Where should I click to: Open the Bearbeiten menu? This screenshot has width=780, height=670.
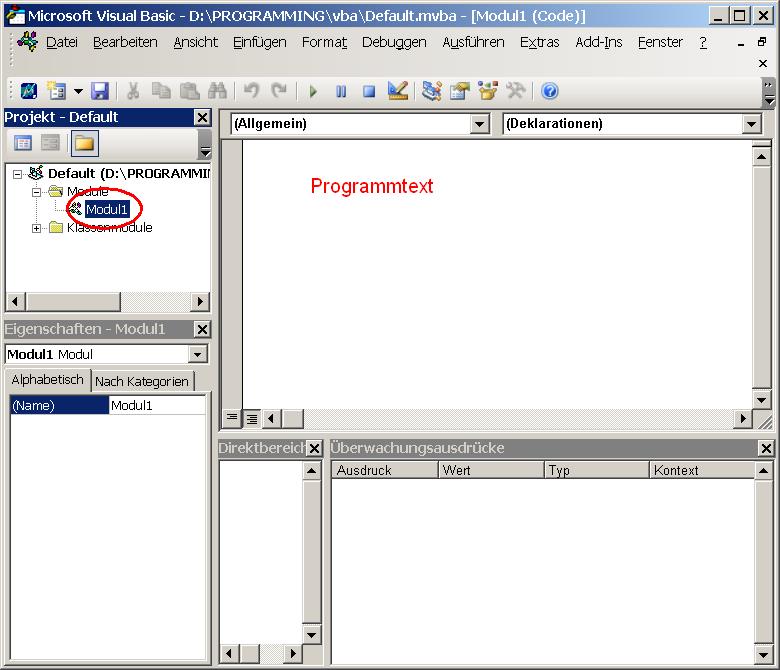125,42
